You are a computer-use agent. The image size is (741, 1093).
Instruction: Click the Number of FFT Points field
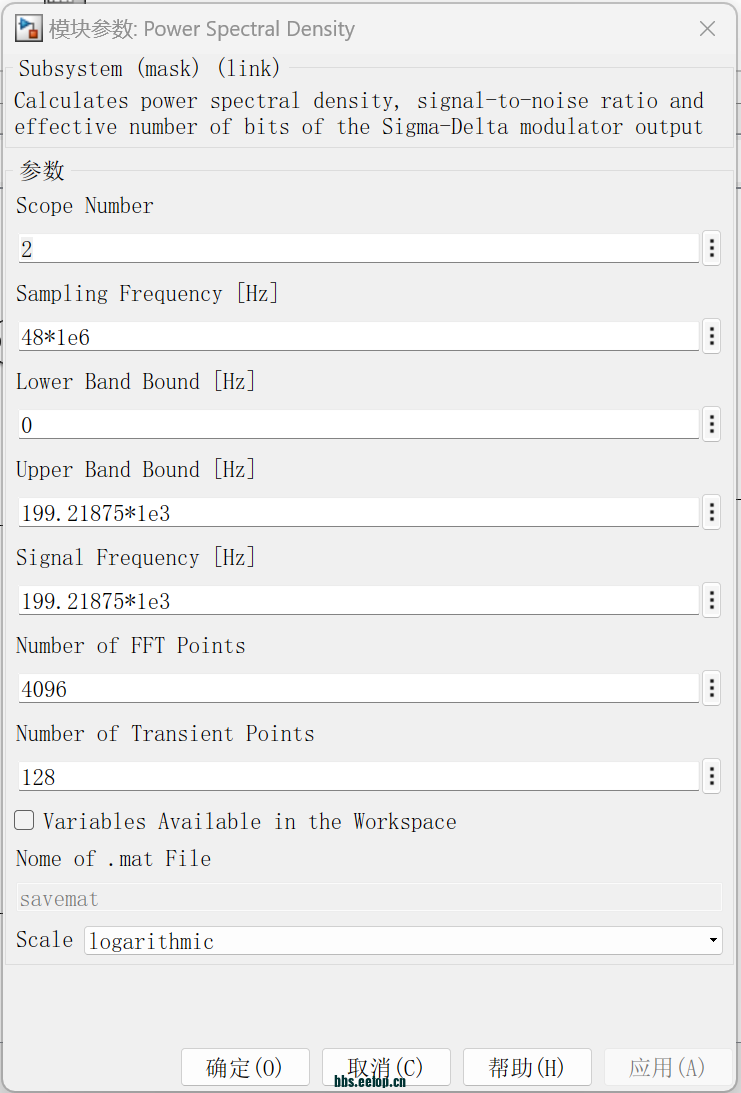(358, 689)
